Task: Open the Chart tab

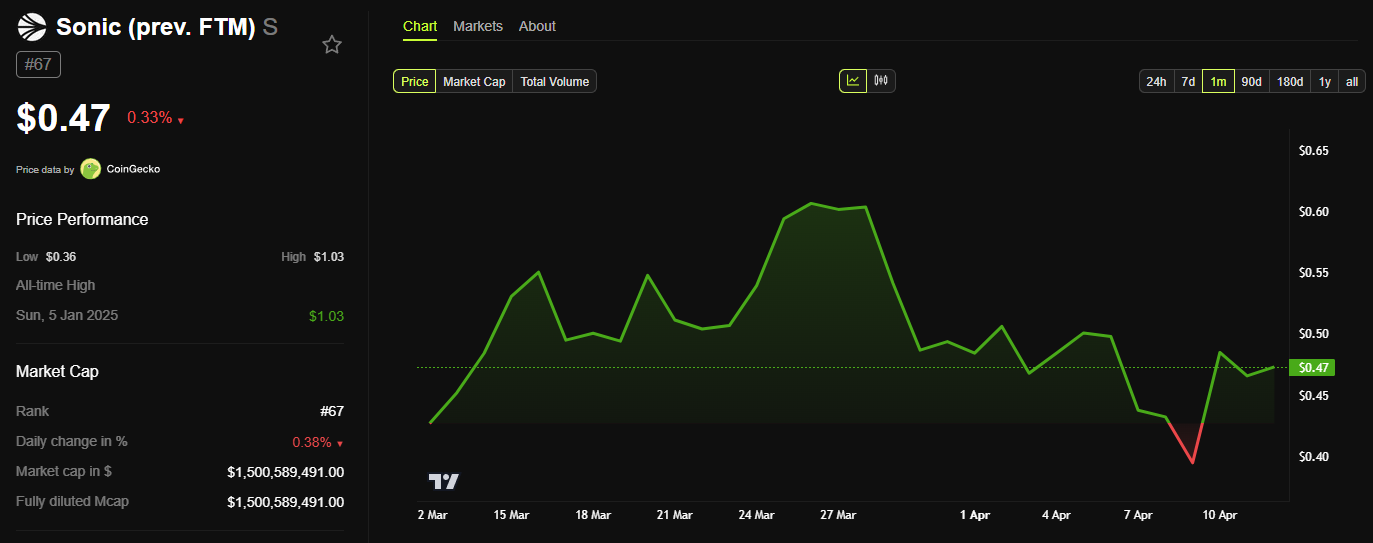Action: pyautogui.click(x=420, y=26)
